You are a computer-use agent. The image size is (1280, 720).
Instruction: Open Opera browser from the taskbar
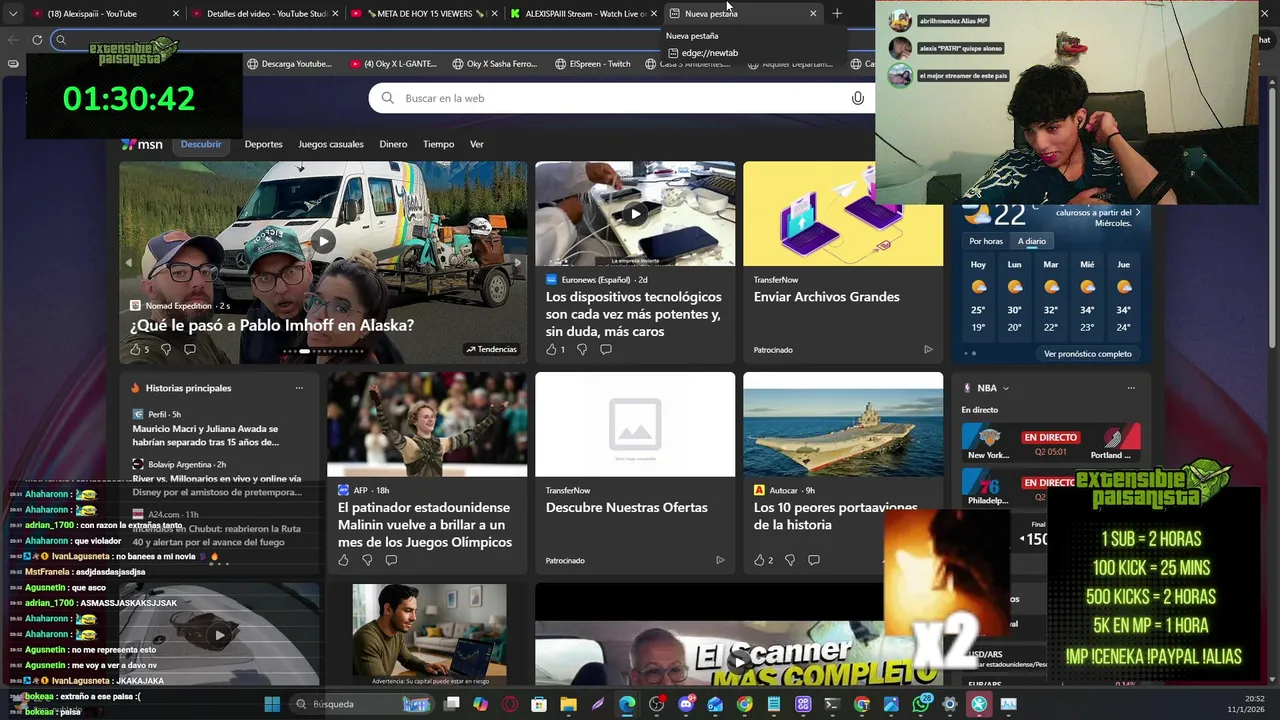click(x=510, y=704)
